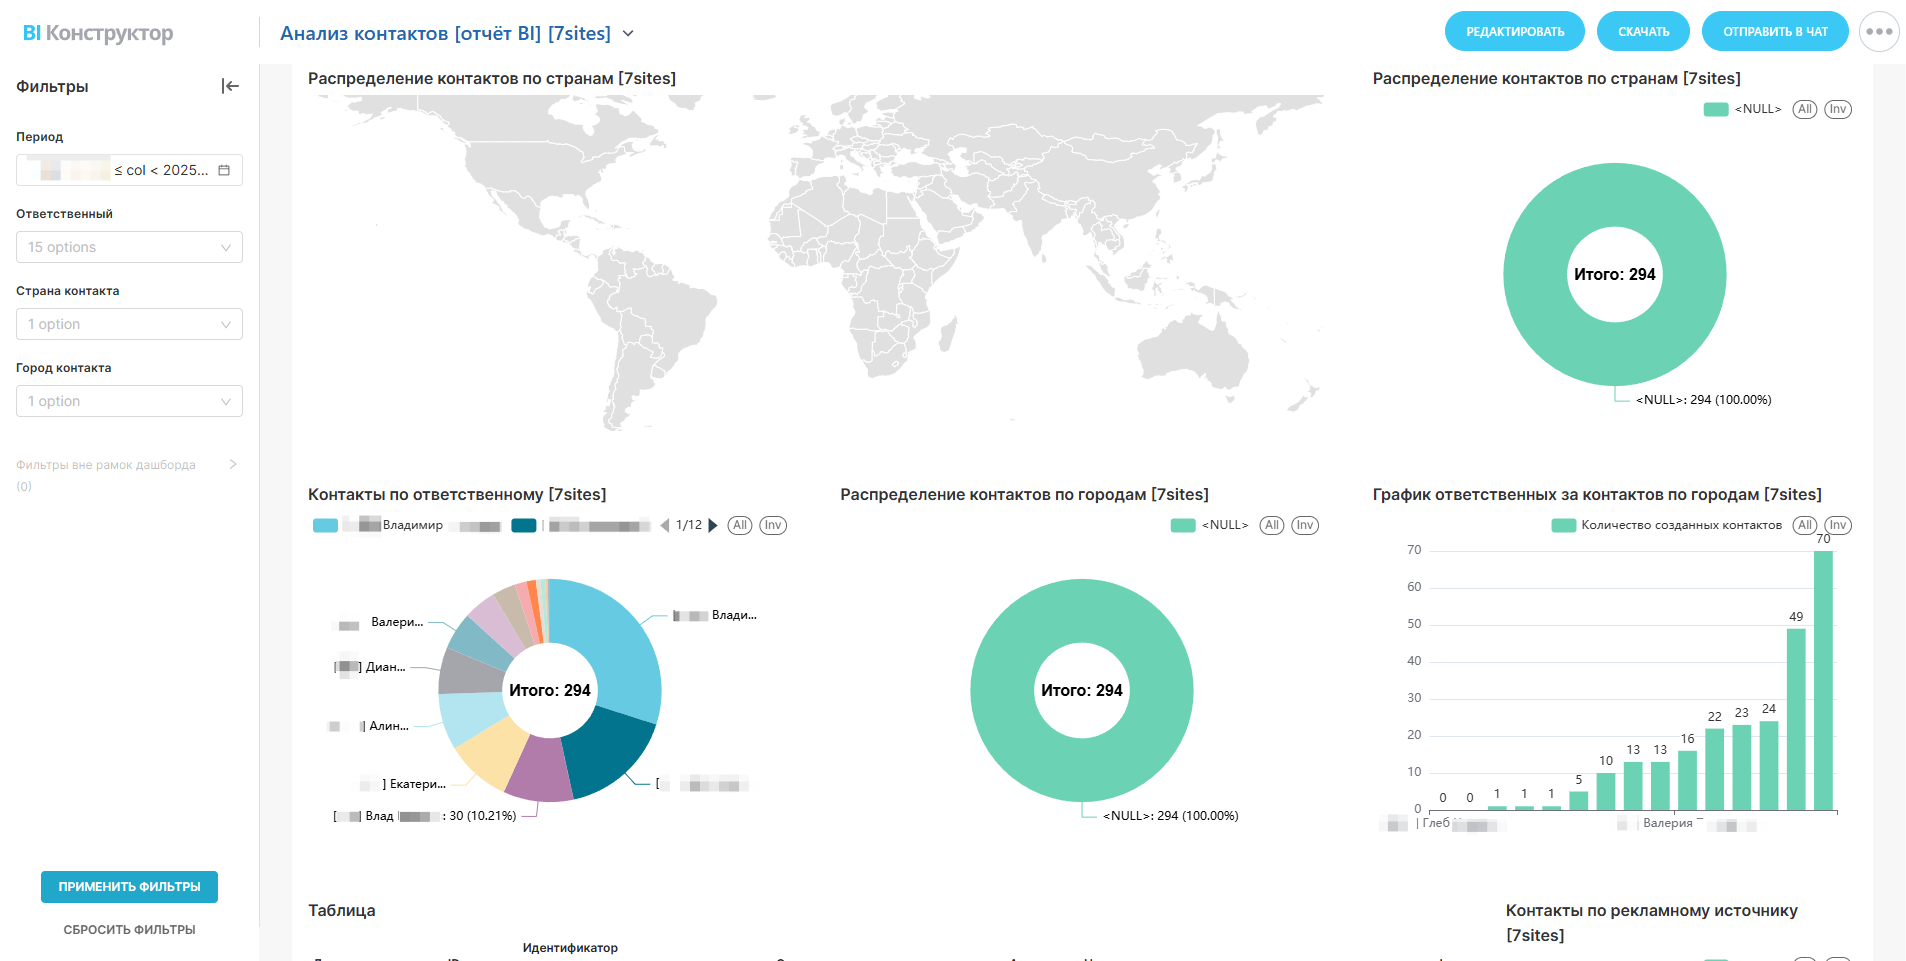Open the Ответственный filter dropdown
1906x961 pixels.
pos(129,247)
